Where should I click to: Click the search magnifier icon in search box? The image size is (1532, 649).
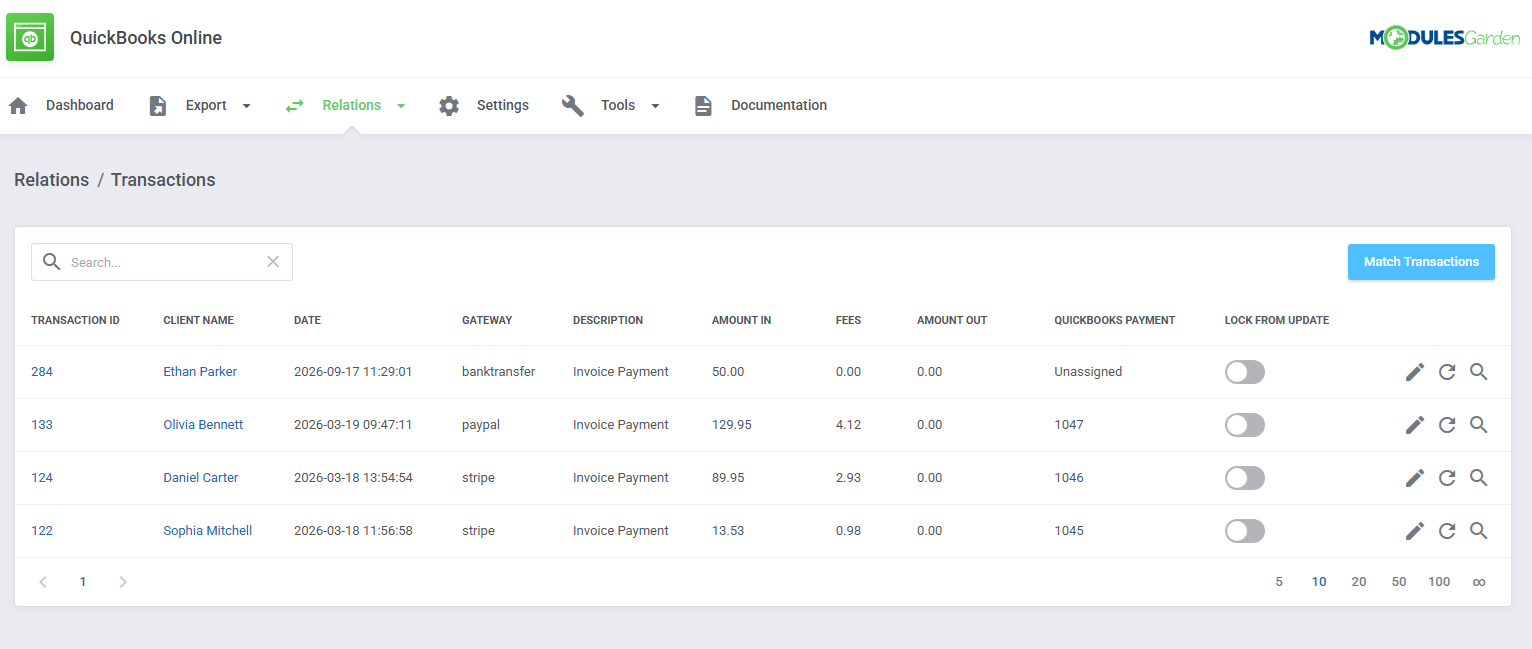[52, 262]
